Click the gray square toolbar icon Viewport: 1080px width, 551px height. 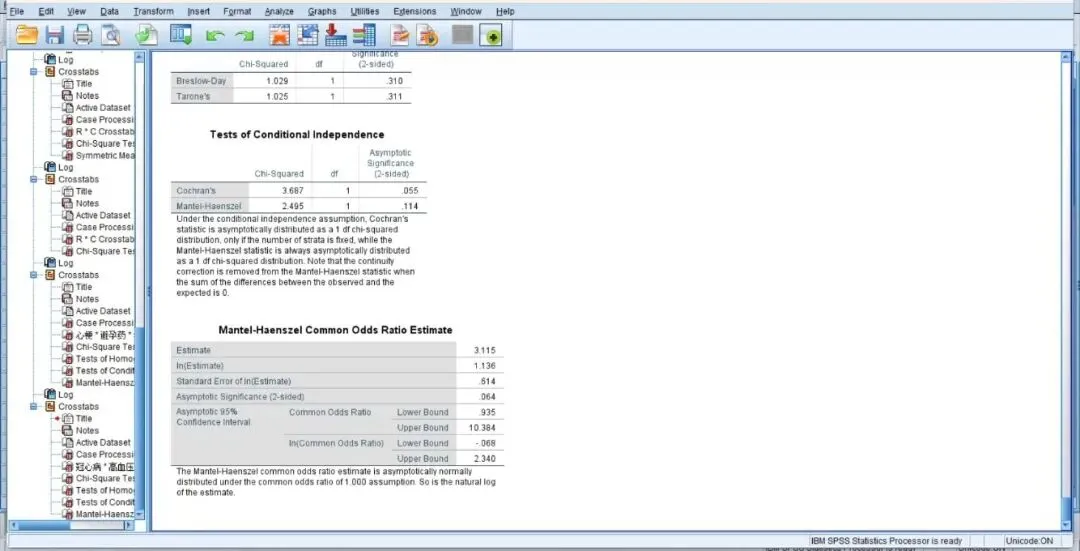[463, 35]
